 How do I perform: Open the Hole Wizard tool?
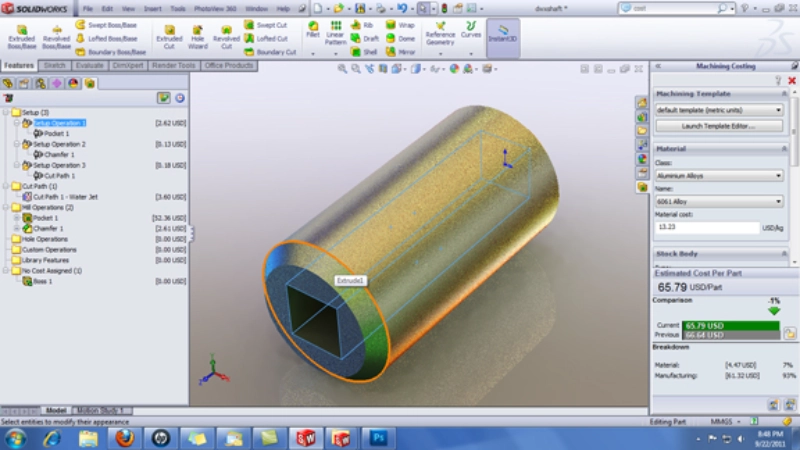pyautogui.click(x=196, y=33)
